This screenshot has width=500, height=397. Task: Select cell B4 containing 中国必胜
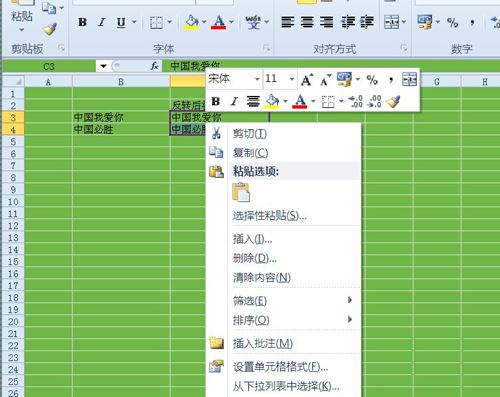pyautogui.click(x=121, y=129)
